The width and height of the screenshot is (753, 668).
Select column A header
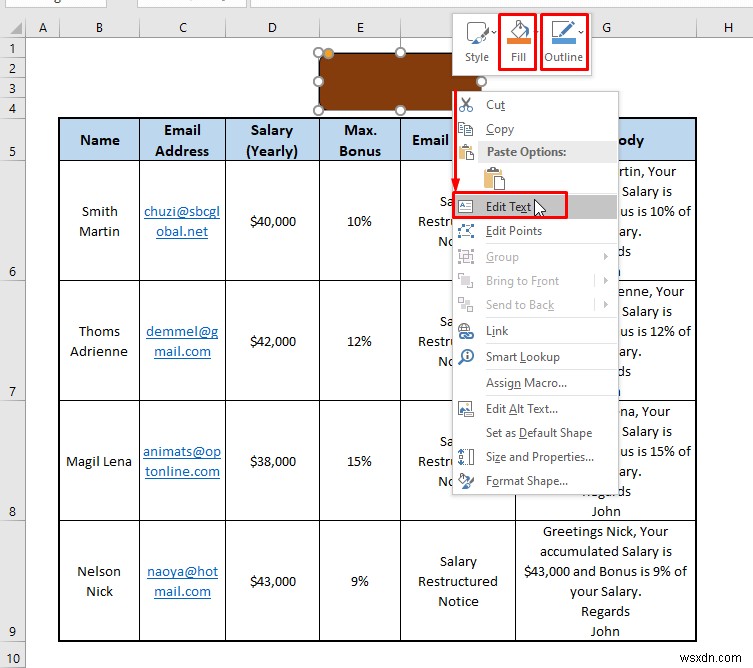(43, 28)
